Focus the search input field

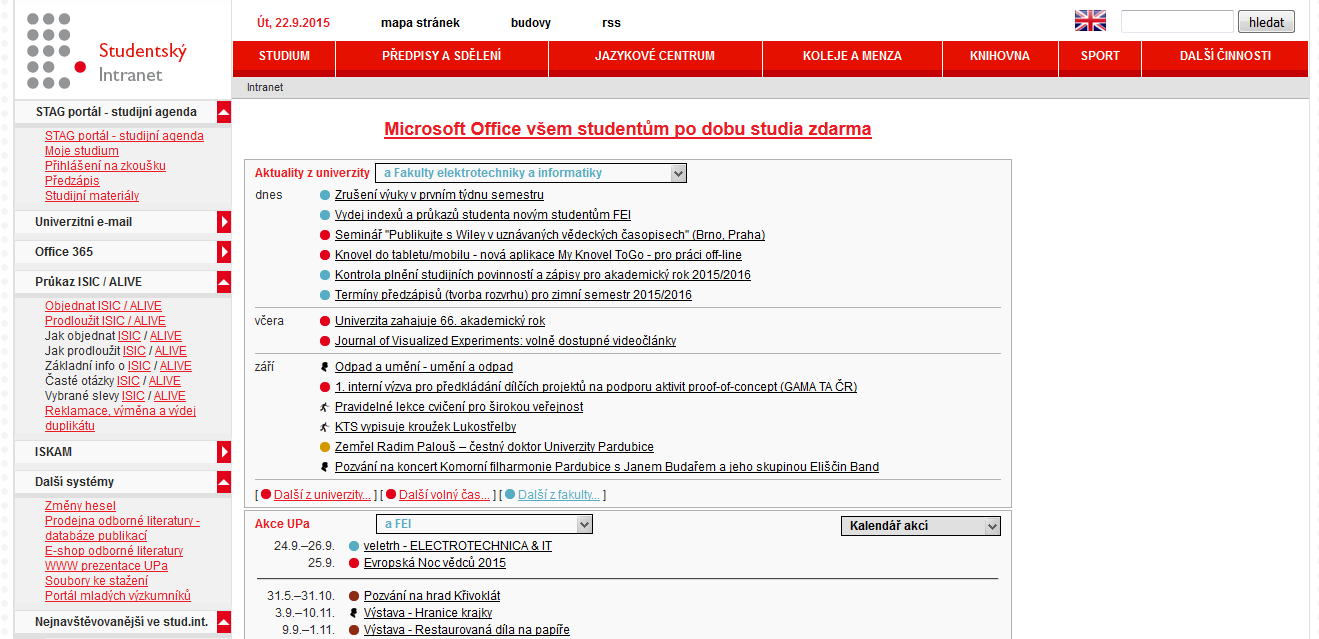1177,22
